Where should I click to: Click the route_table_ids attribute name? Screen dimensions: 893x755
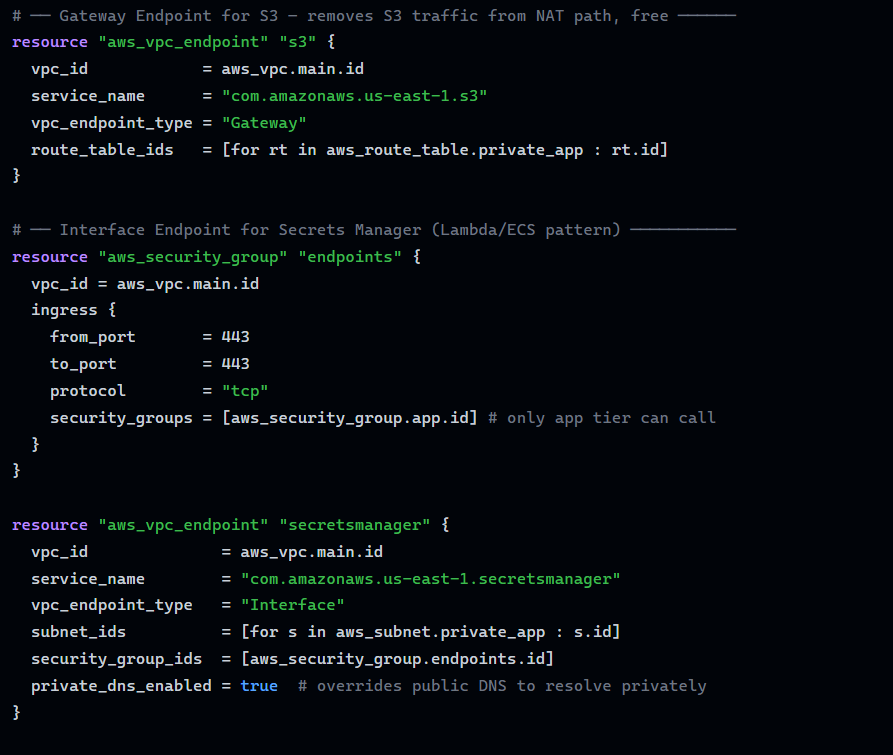102,150
